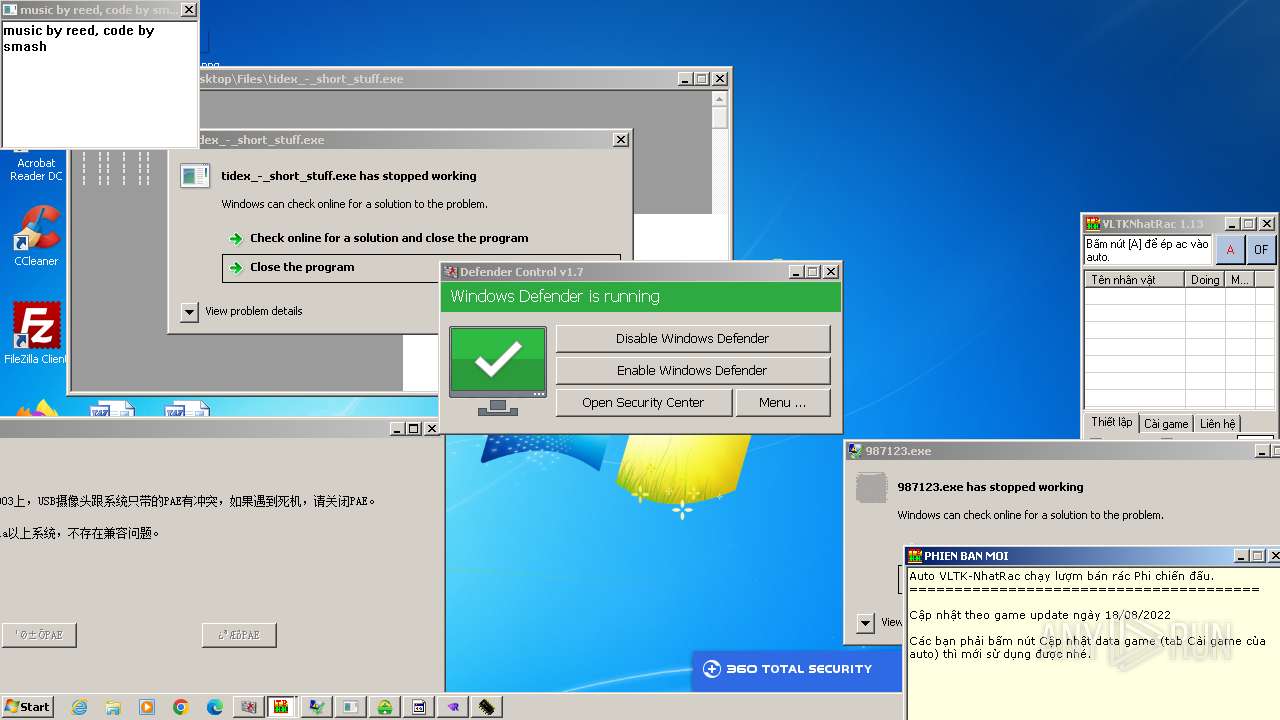Switch to Defender Control taskbar button
The width and height of the screenshot is (1280, 720).
pyautogui.click(x=248, y=707)
